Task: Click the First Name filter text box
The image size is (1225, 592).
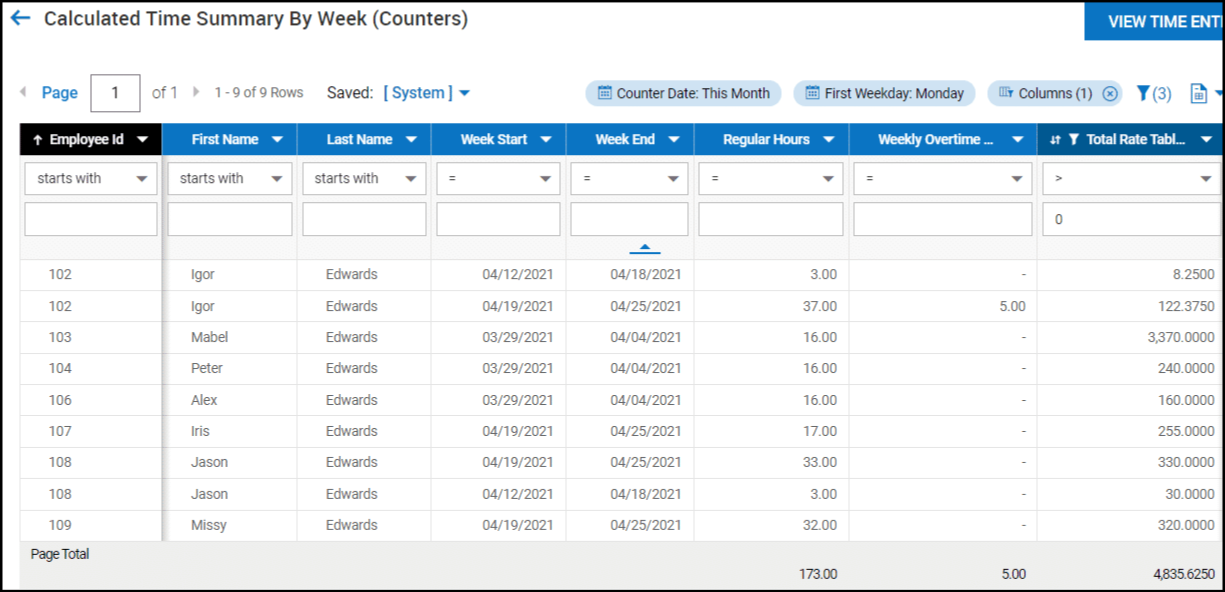Action: 230,219
